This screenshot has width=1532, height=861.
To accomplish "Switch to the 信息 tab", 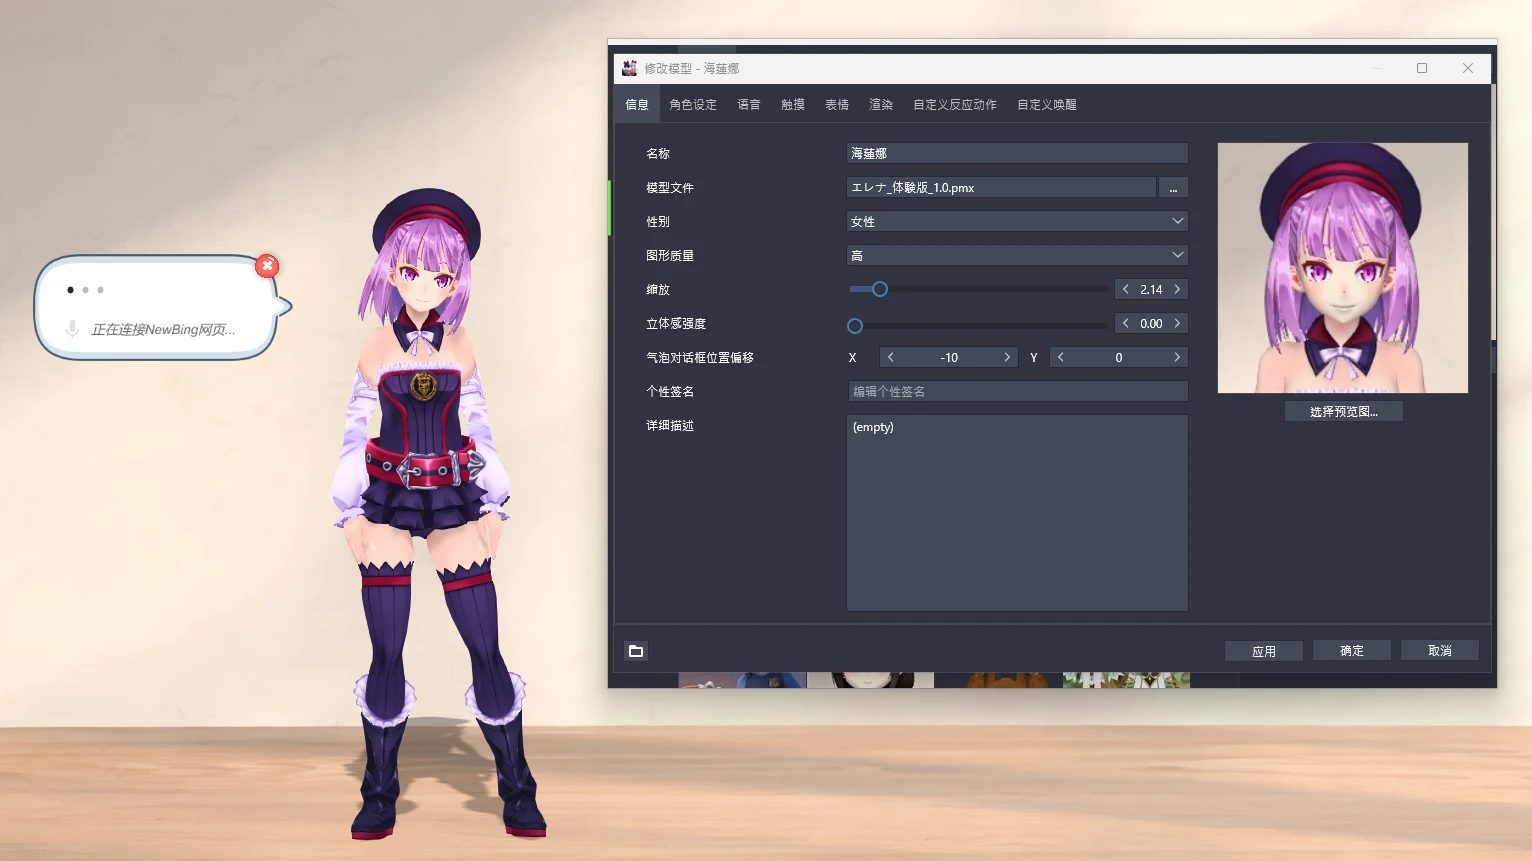I will [x=637, y=105].
